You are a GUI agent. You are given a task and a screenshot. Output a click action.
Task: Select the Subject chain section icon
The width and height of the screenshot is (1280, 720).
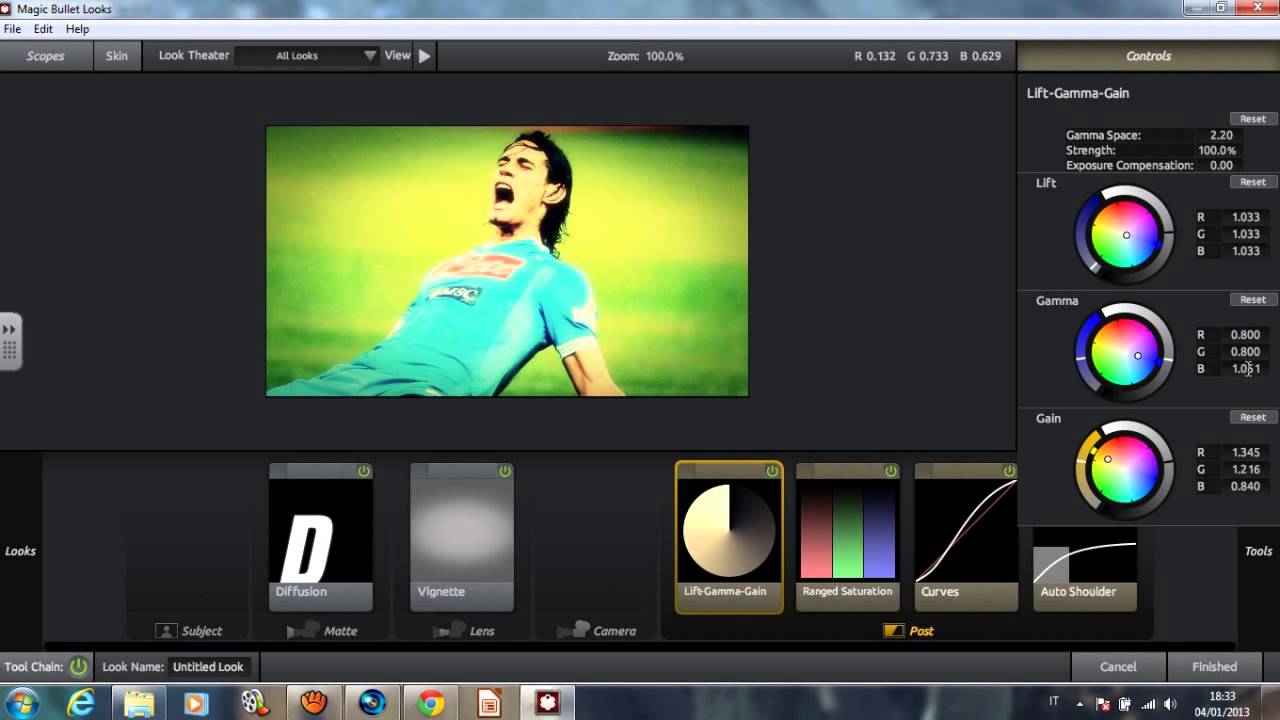point(166,631)
